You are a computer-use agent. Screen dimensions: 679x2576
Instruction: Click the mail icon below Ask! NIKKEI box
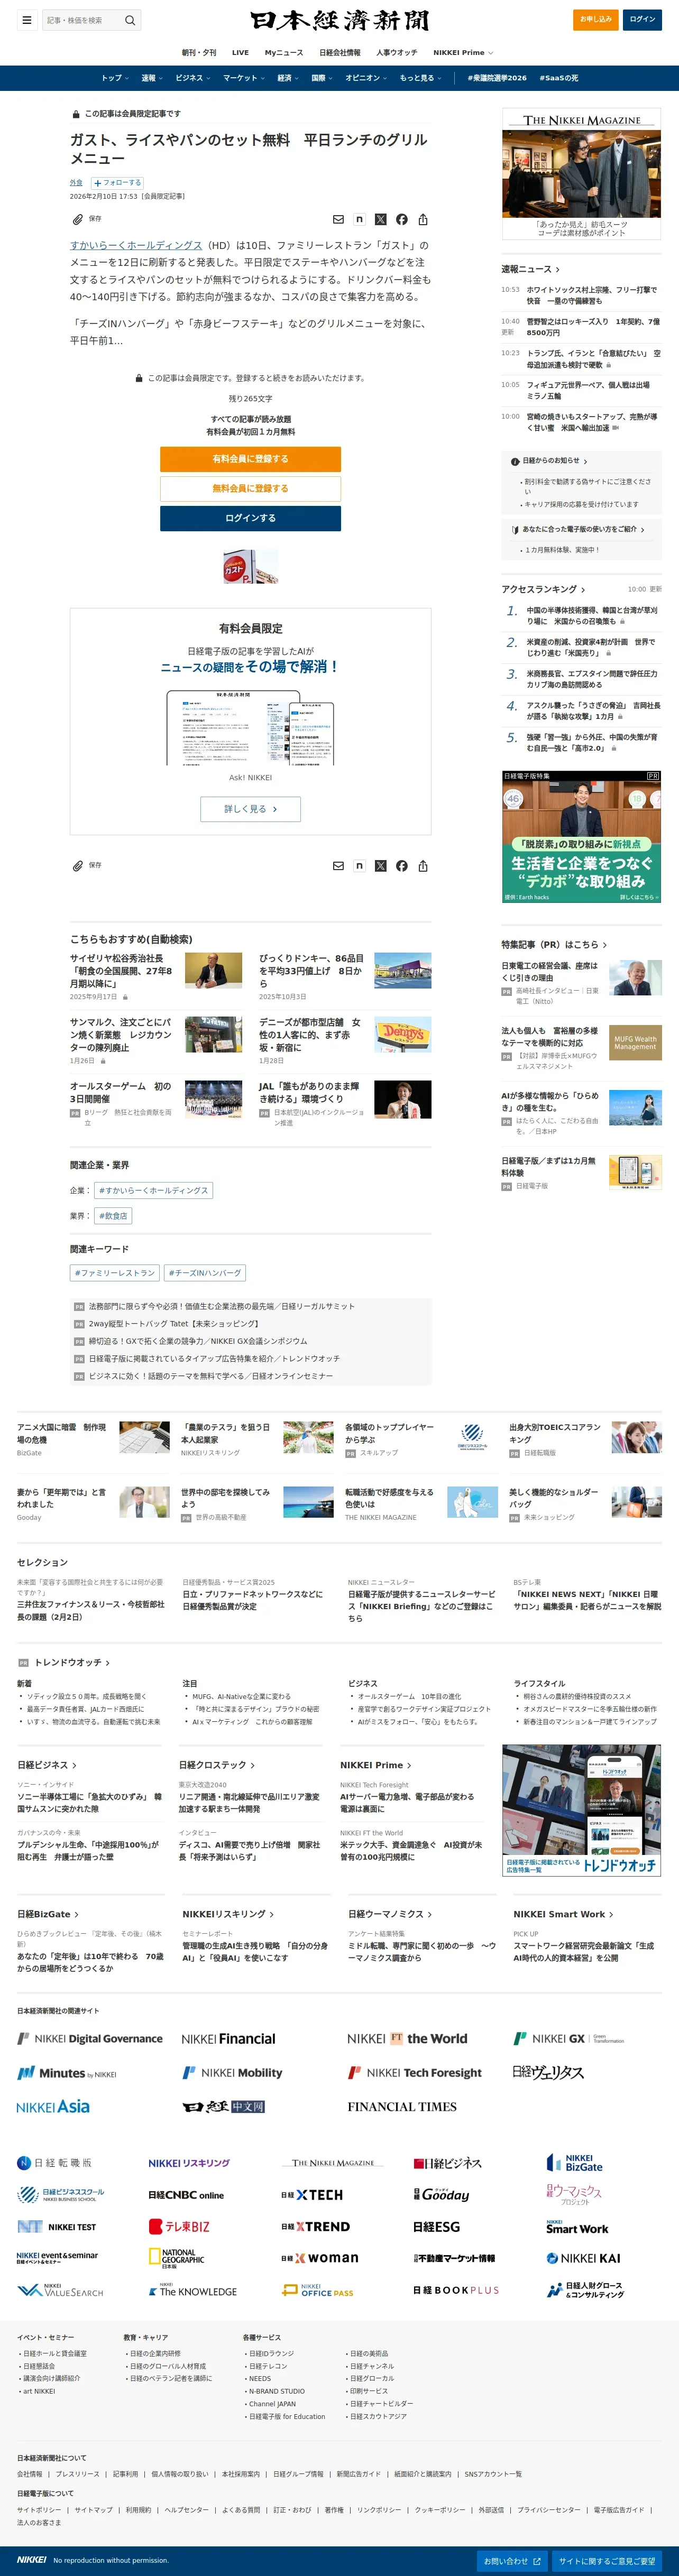pyautogui.click(x=338, y=866)
